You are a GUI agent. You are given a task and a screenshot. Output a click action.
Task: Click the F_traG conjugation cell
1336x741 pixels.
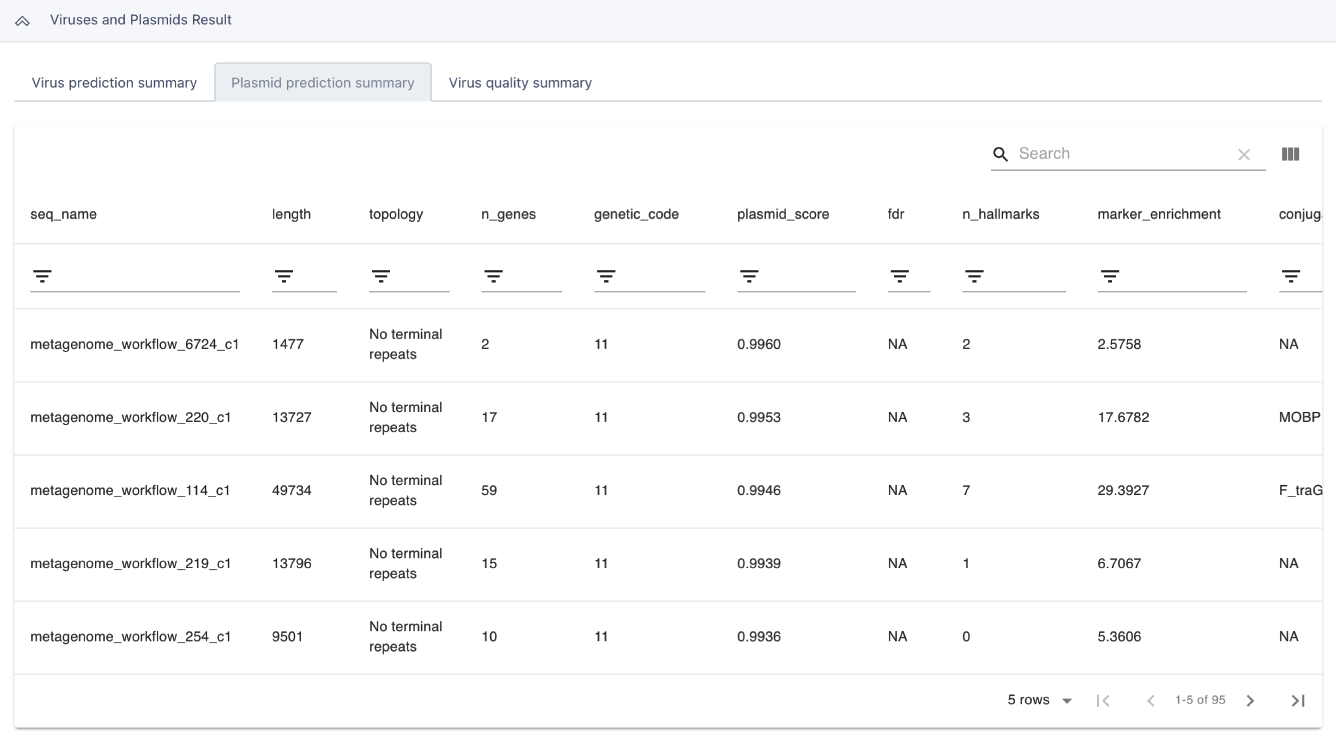[1300, 490]
